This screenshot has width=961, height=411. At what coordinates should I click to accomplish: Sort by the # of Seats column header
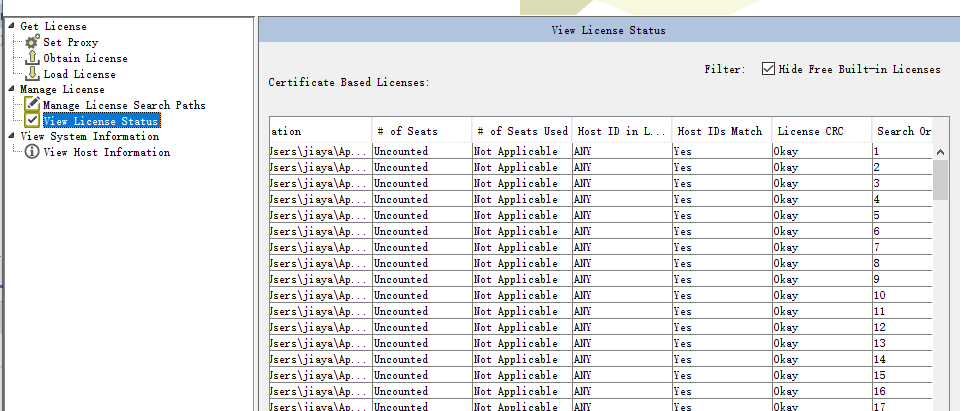(x=422, y=131)
